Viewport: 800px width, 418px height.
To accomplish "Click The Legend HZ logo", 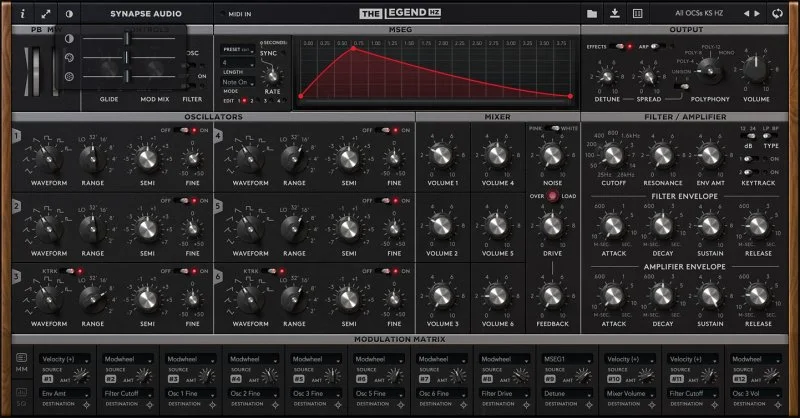I will point(400,13).
